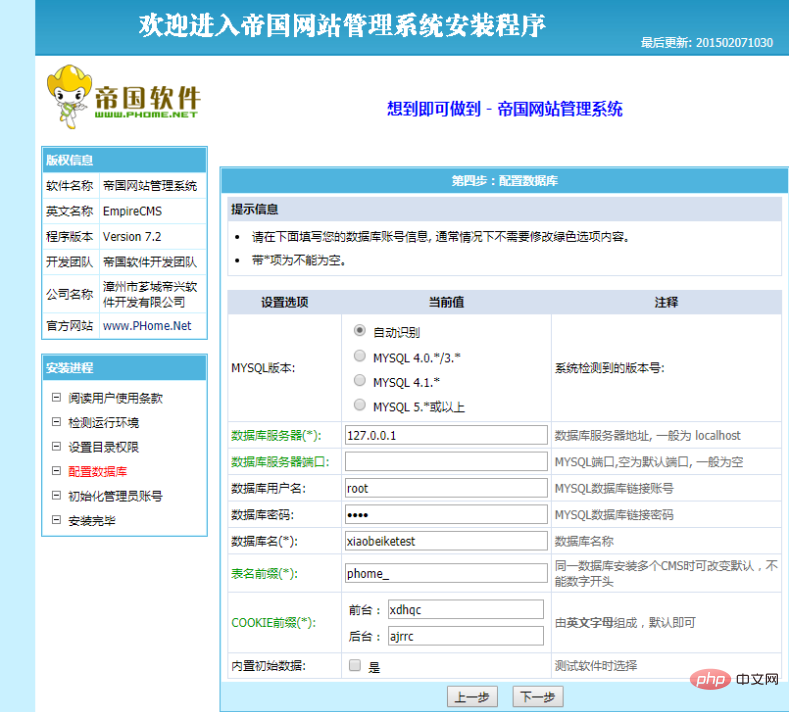Click the database name field xiaobeiketest
This screenshot has width=789, height=712.
point(445,541)
